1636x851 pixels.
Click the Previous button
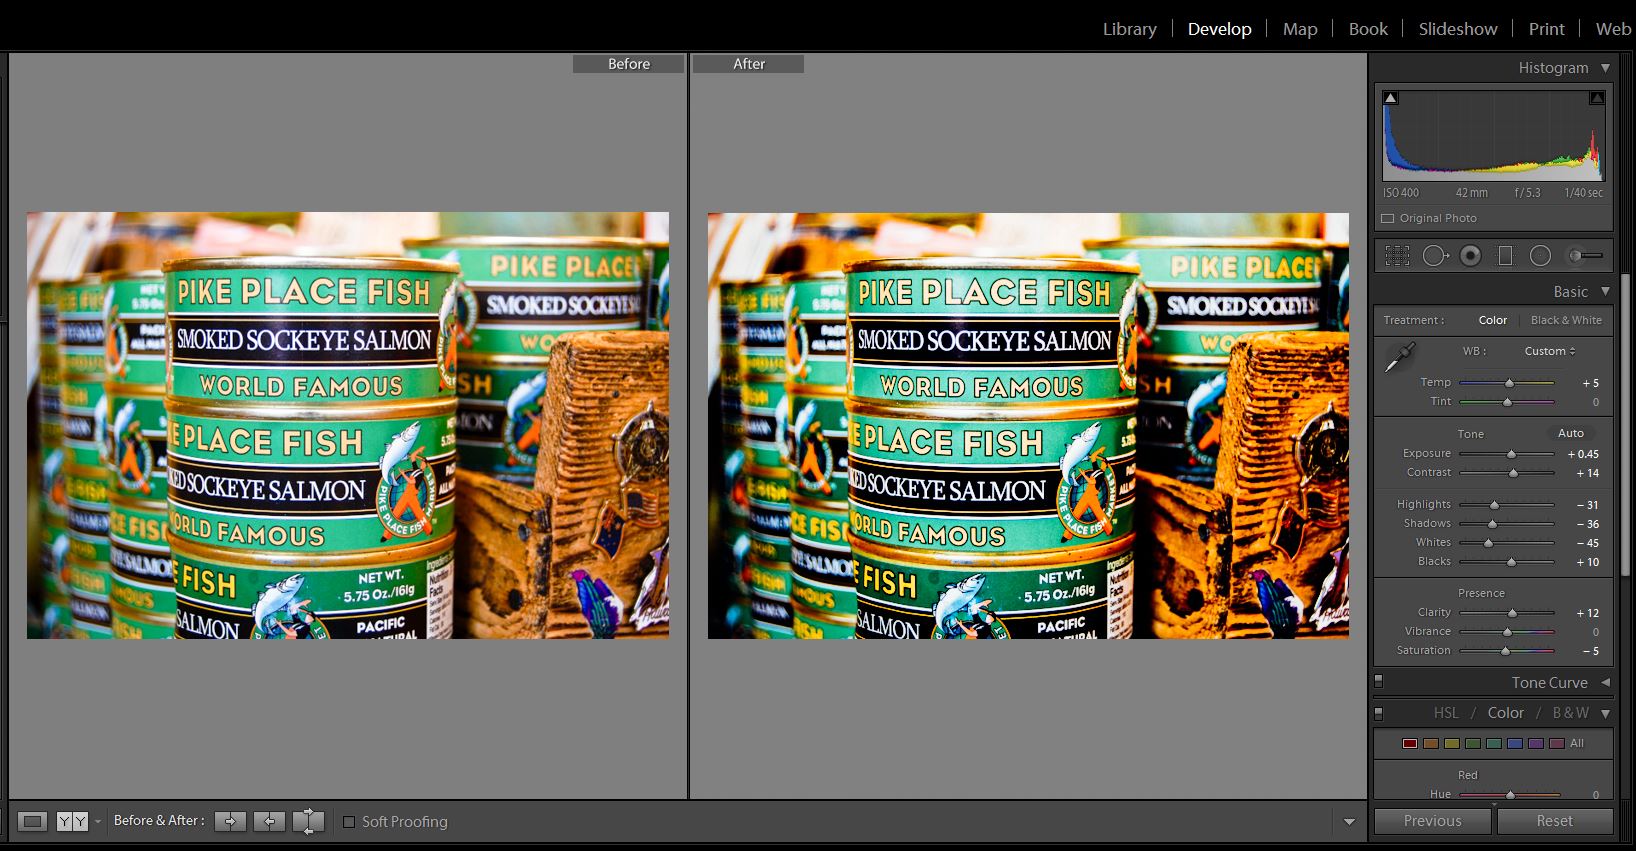coord(1432,821)
